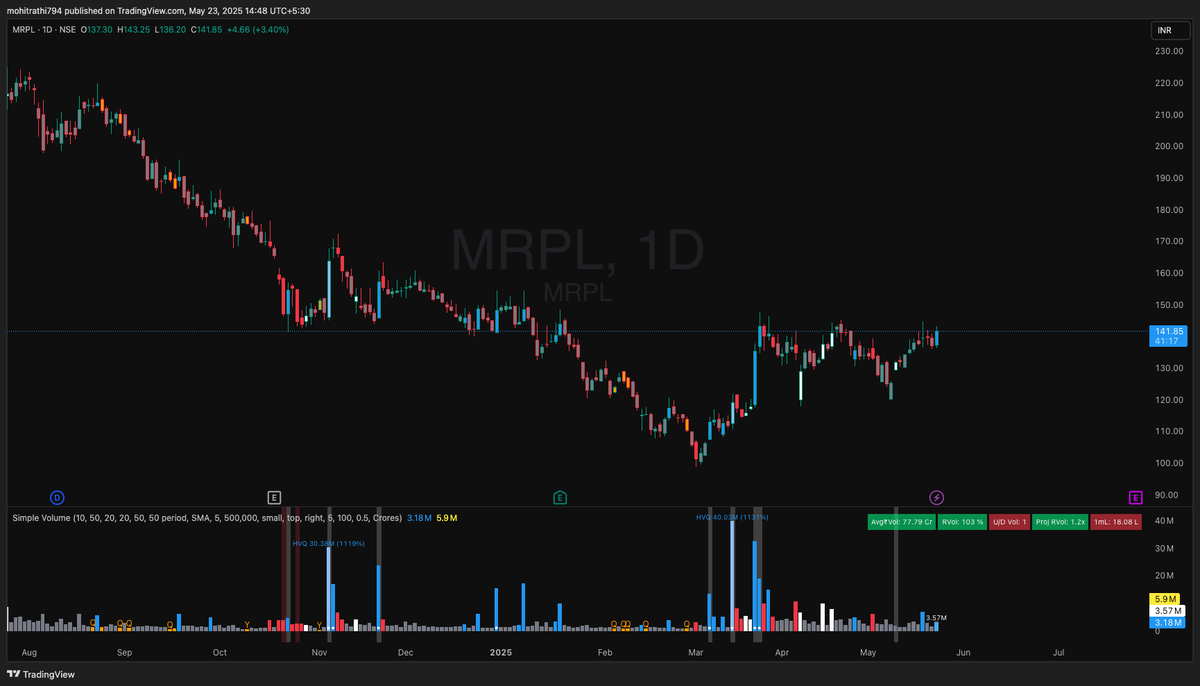The image size is (1200, 686).
Task: Click the 40M volume scale label
Action: [1163, 521]
